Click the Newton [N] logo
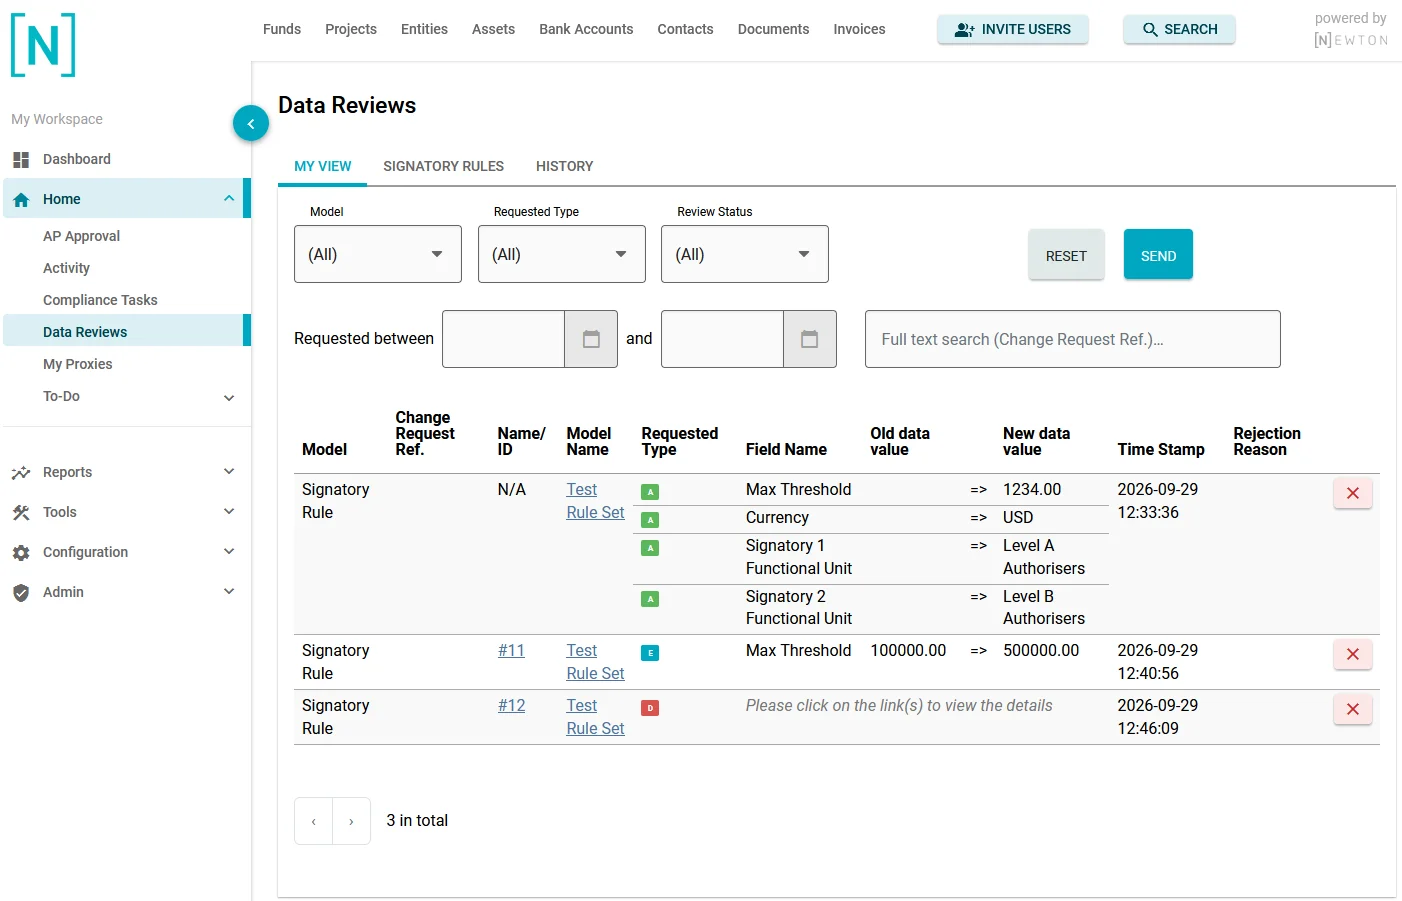1402x901 pixels. coord(43,45)
